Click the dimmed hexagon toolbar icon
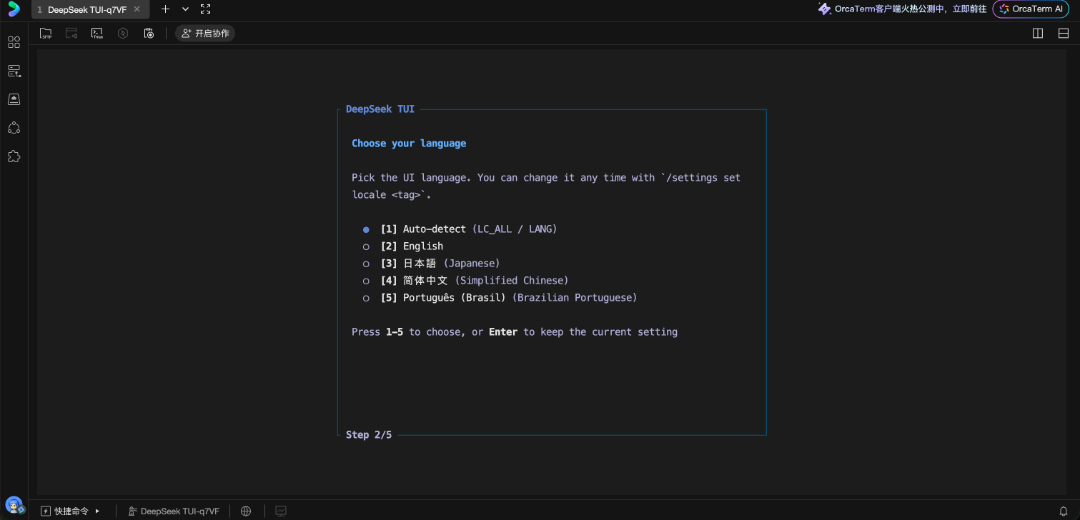The image size is (1080, 520). [x=123, y=33]
